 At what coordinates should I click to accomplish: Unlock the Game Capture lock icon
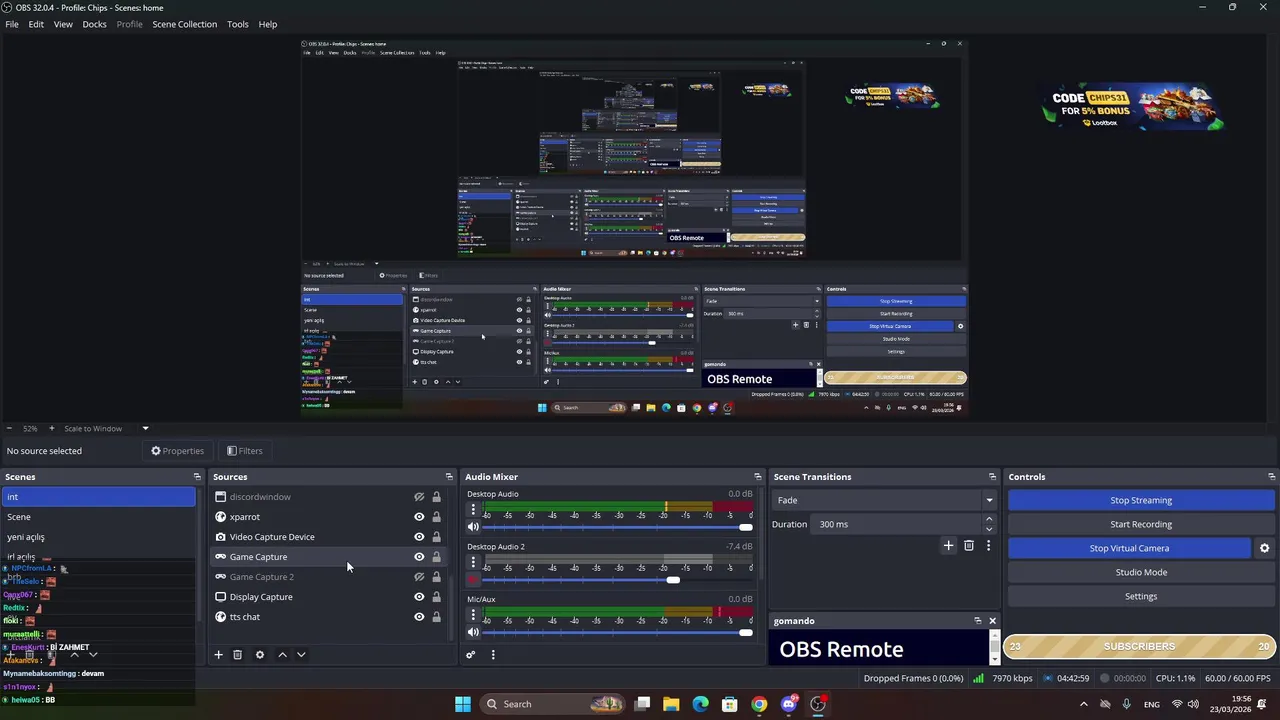tap(436, 557)
